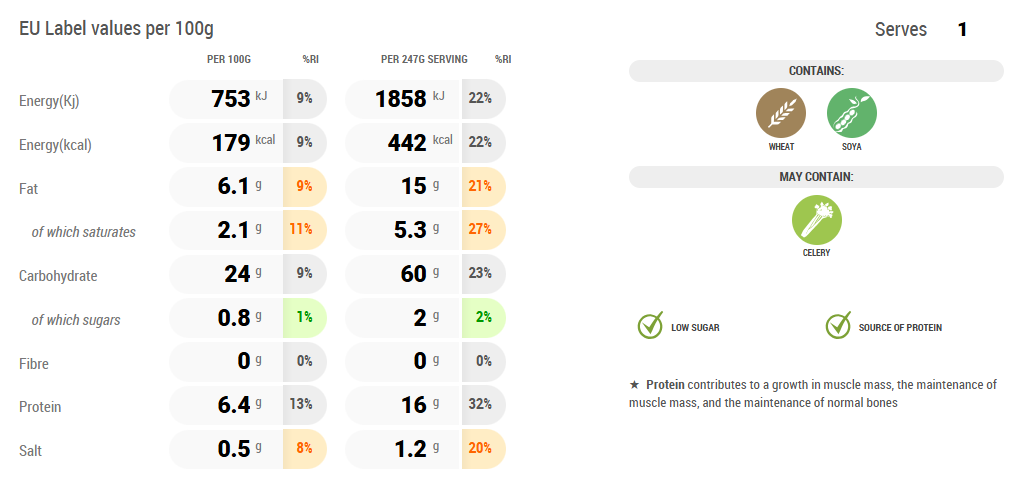Click the Soya allergen icon

pyautogui.click(x=852, y=112)
